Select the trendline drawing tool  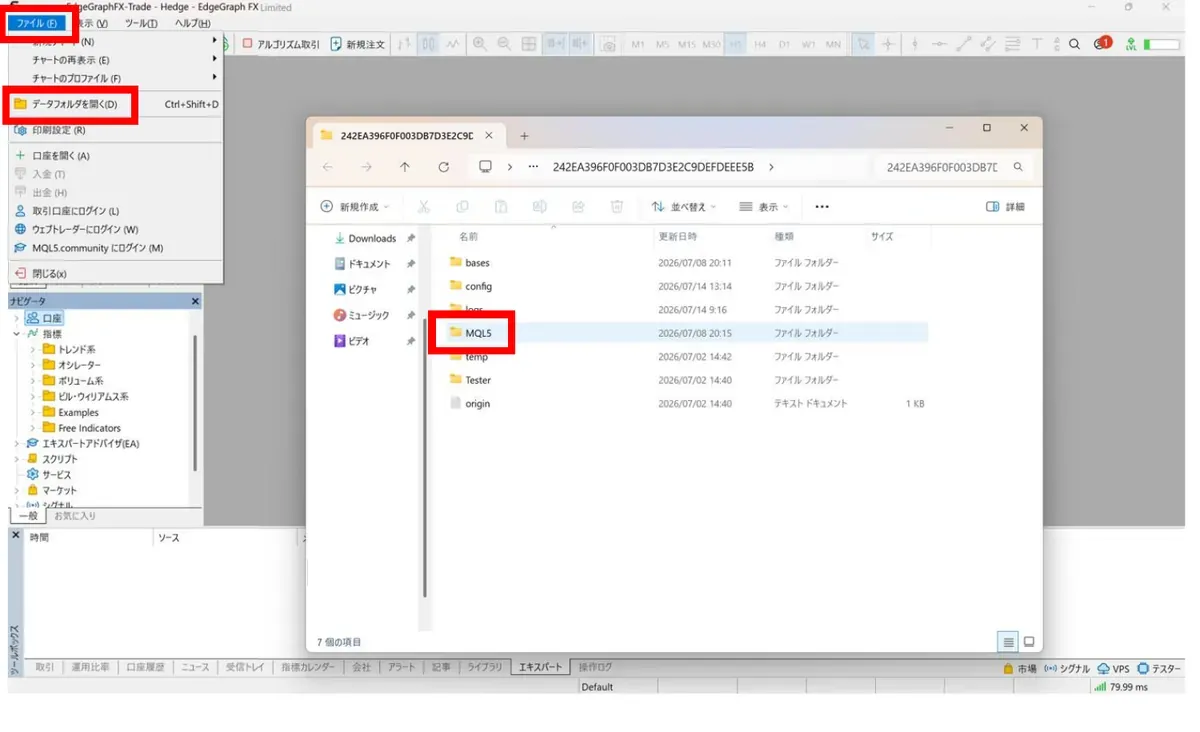963,44
